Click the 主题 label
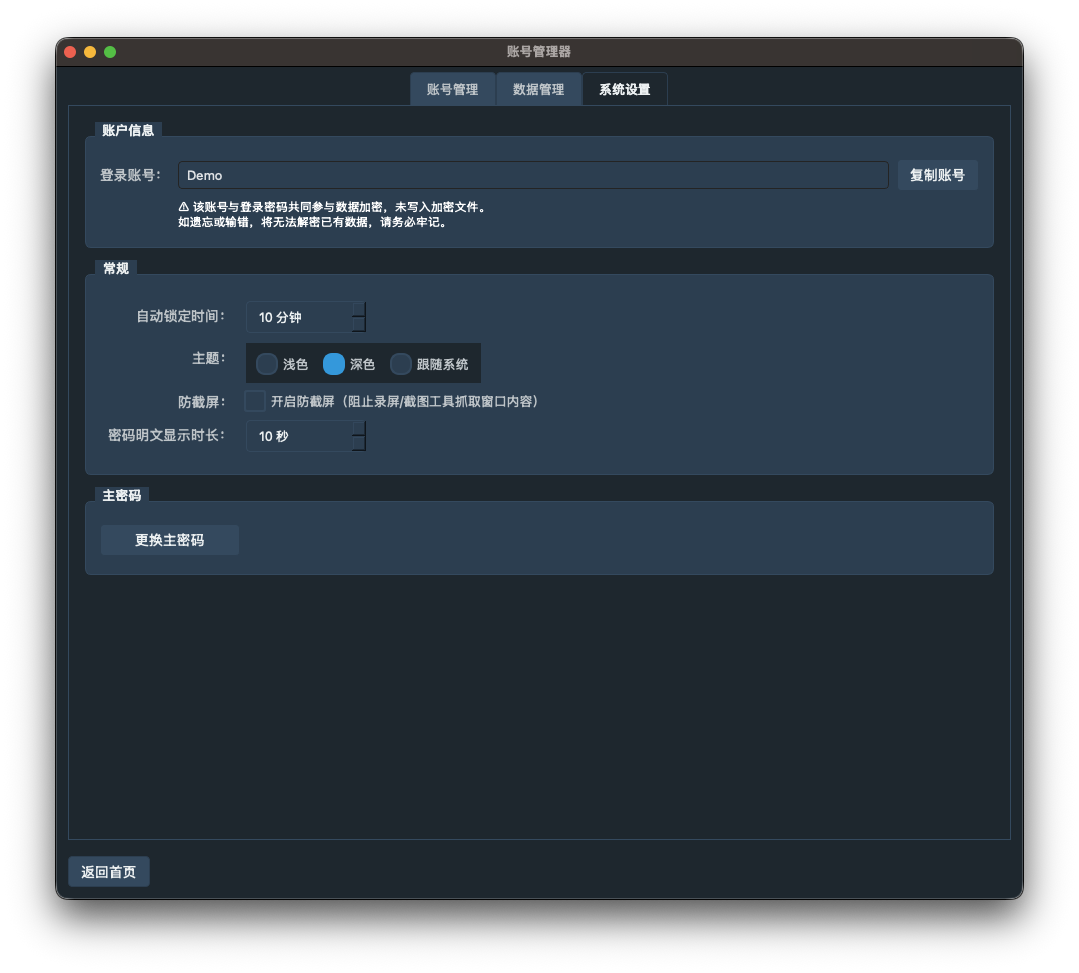The image size is (1079, 973). point(209,359)
